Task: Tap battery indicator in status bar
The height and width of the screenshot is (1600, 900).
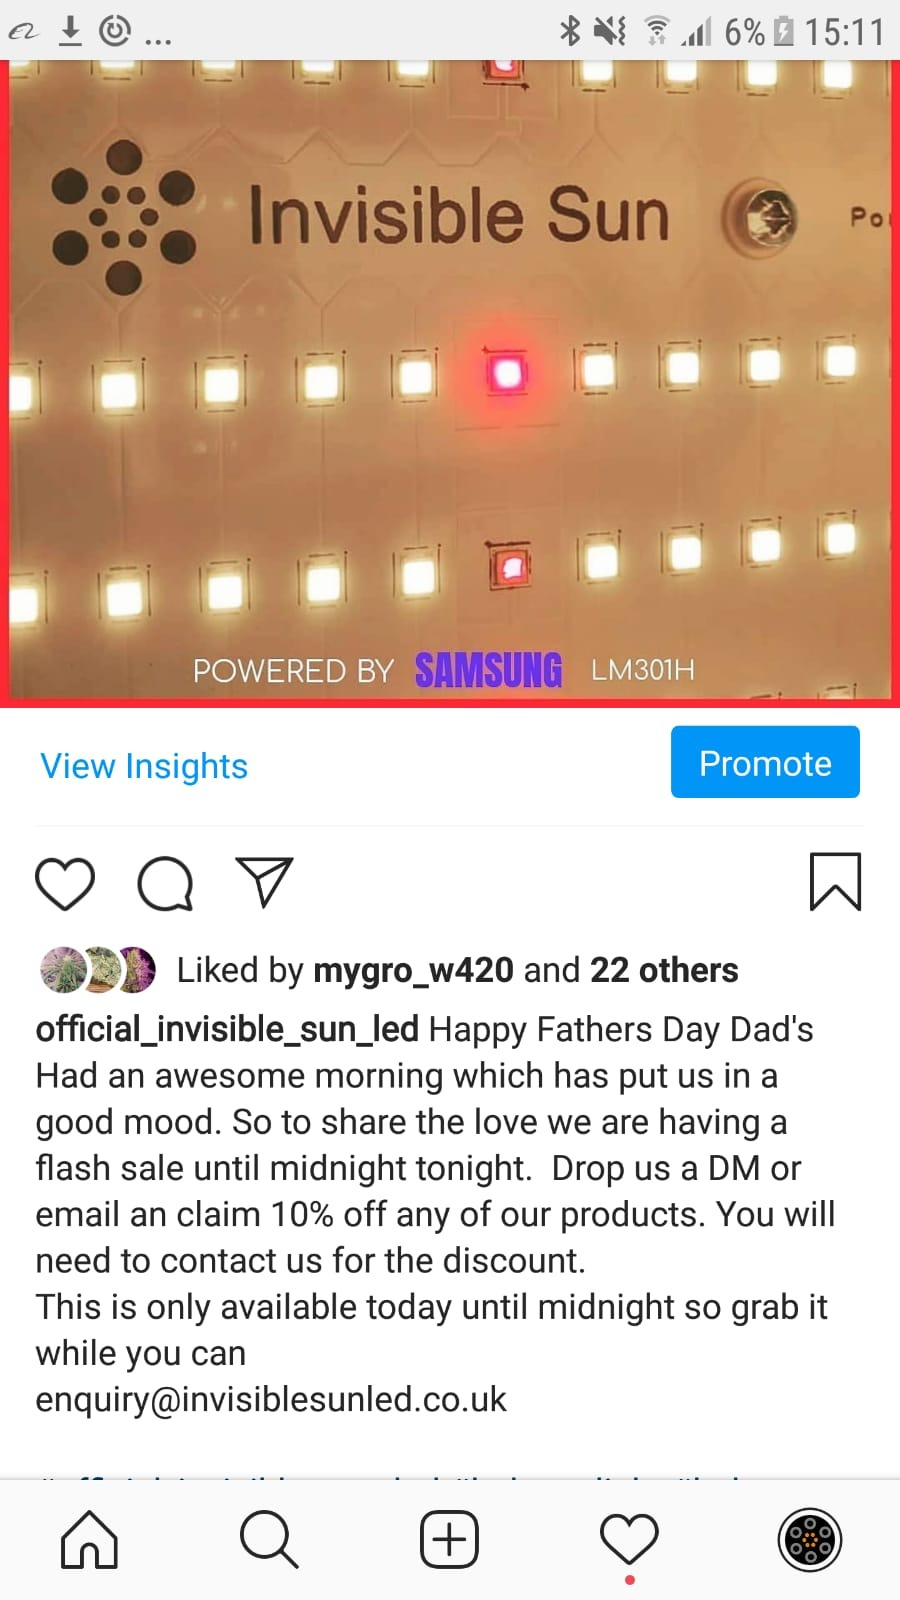Action: tap(784, 32)
